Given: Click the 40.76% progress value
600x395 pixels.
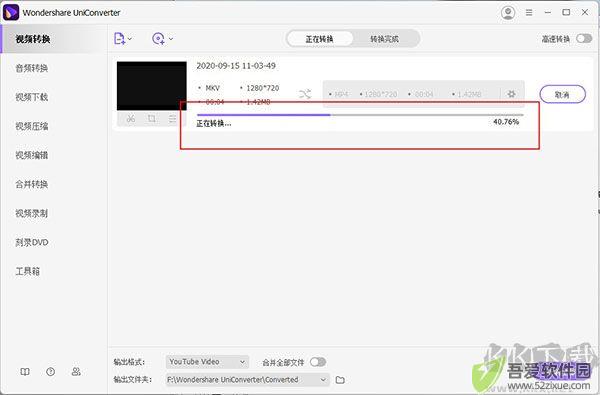Looking at the screenshot, I should coord(506,122).
